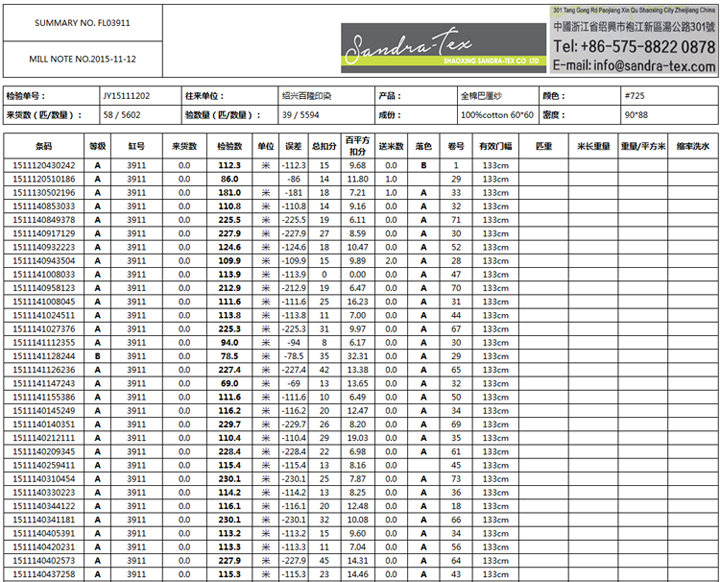Select the Chinese address line ending 301號

[634, 27]
